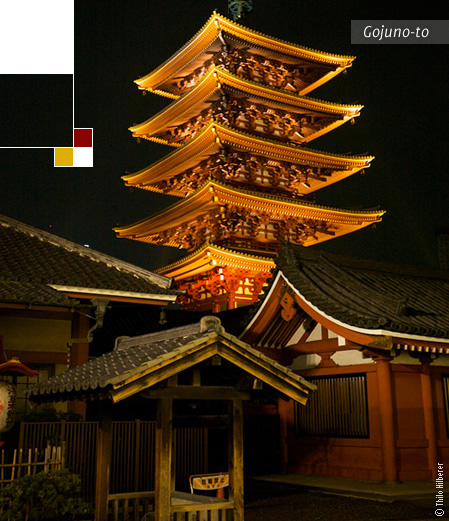Click the orange striped sign inside gate
The image size is (449, 521).
[210, 482]
